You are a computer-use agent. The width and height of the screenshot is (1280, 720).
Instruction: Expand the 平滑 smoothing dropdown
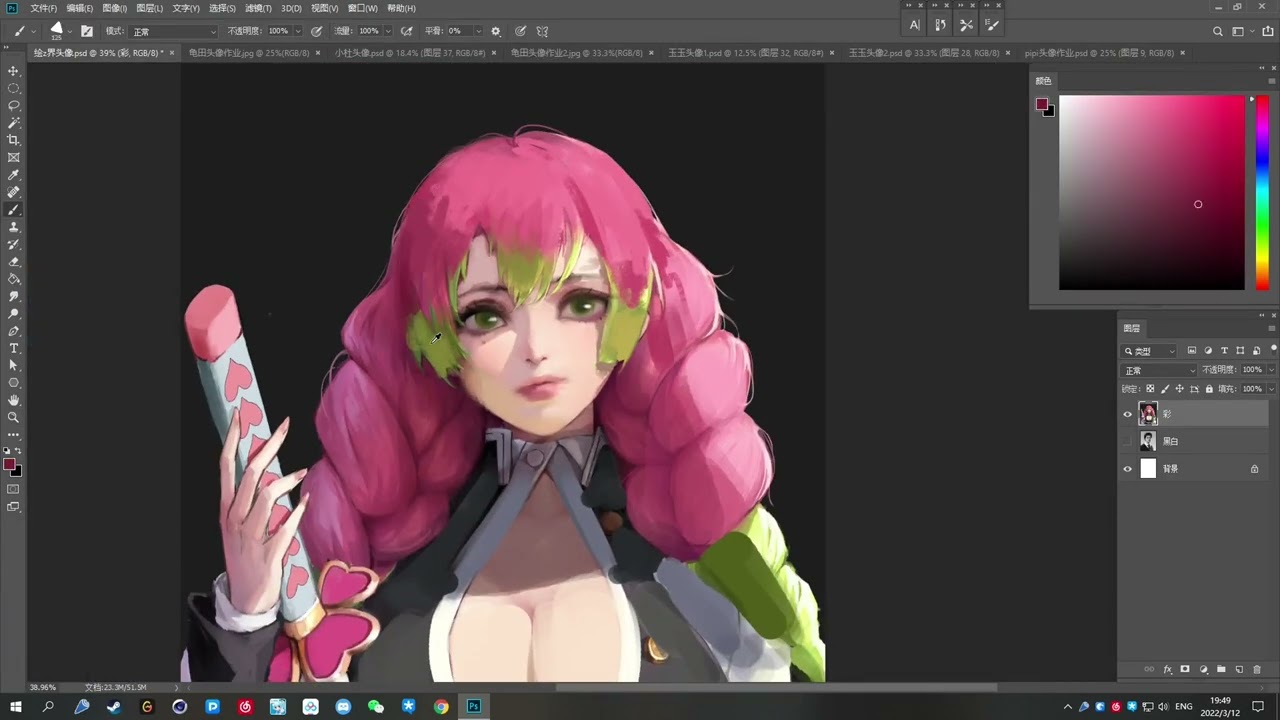(x=478, y=31)
